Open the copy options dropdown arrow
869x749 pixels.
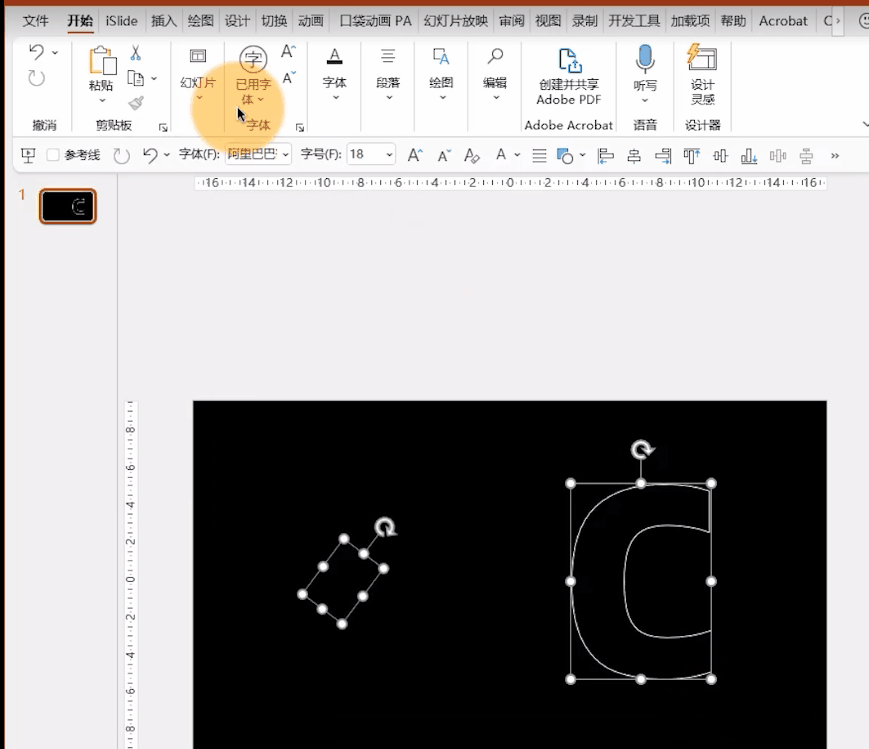(x=154, y=79)
